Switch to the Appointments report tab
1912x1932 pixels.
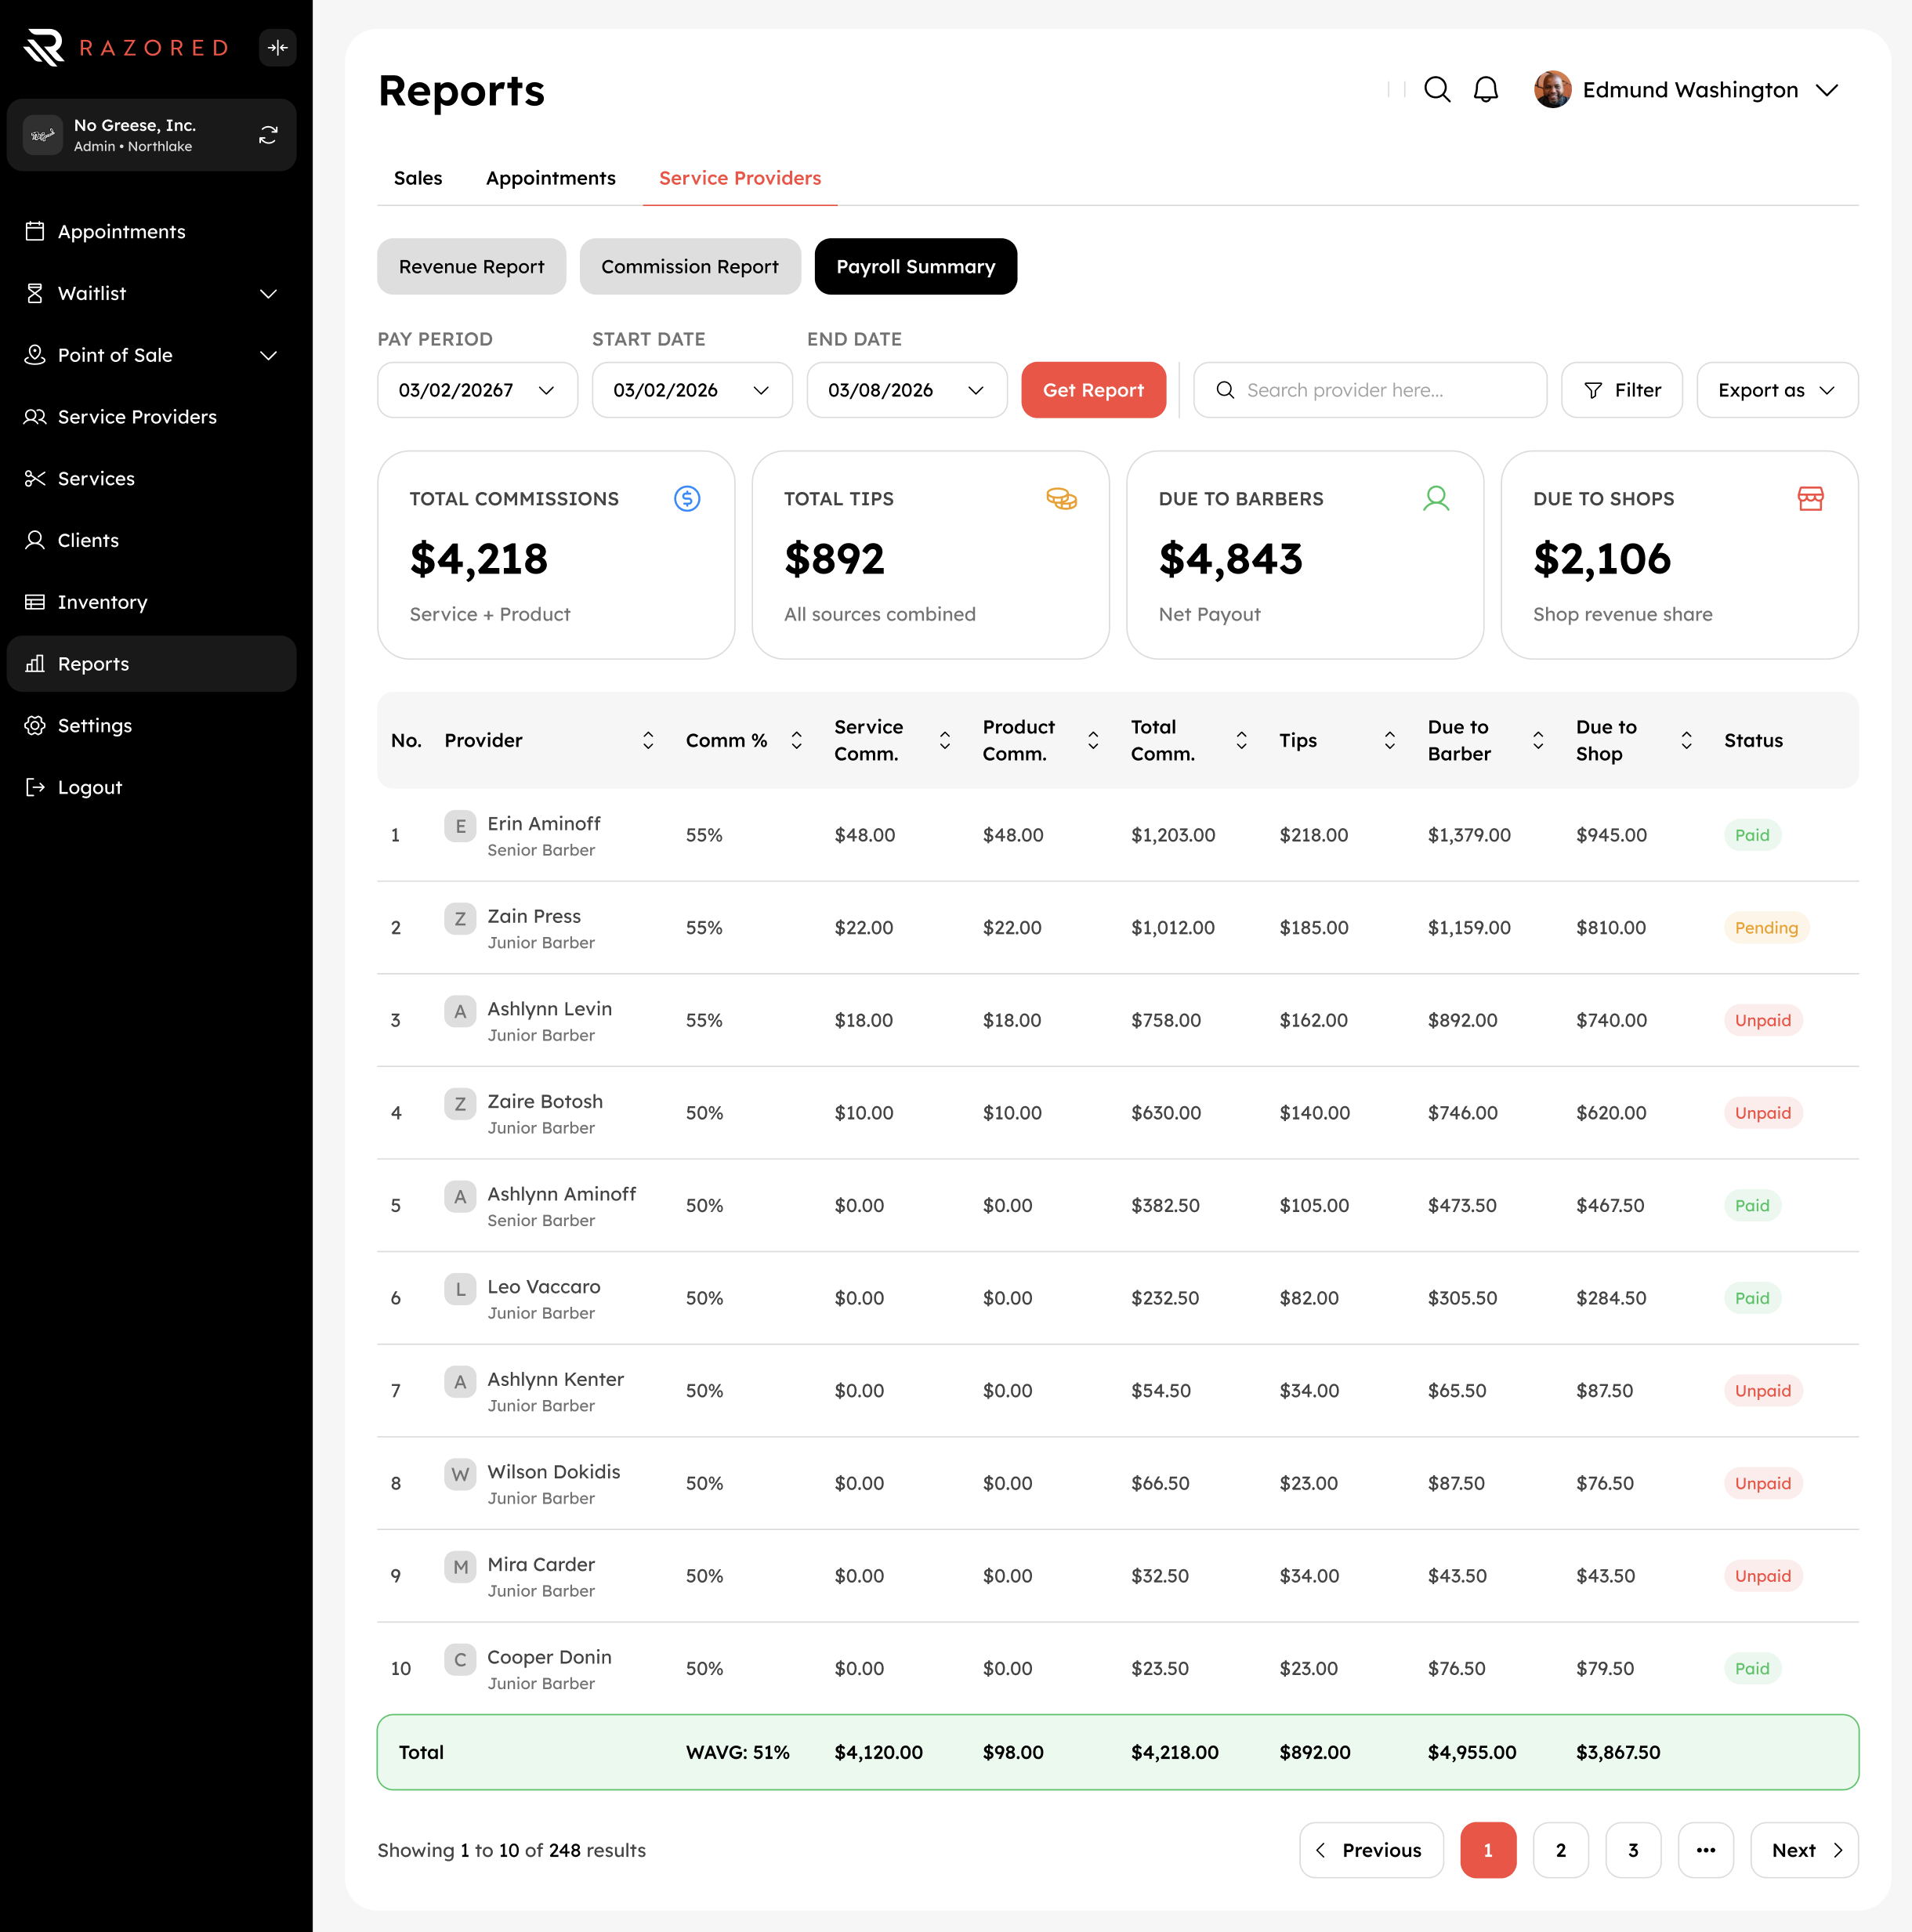pyautogui.click(x=551, y=178)
